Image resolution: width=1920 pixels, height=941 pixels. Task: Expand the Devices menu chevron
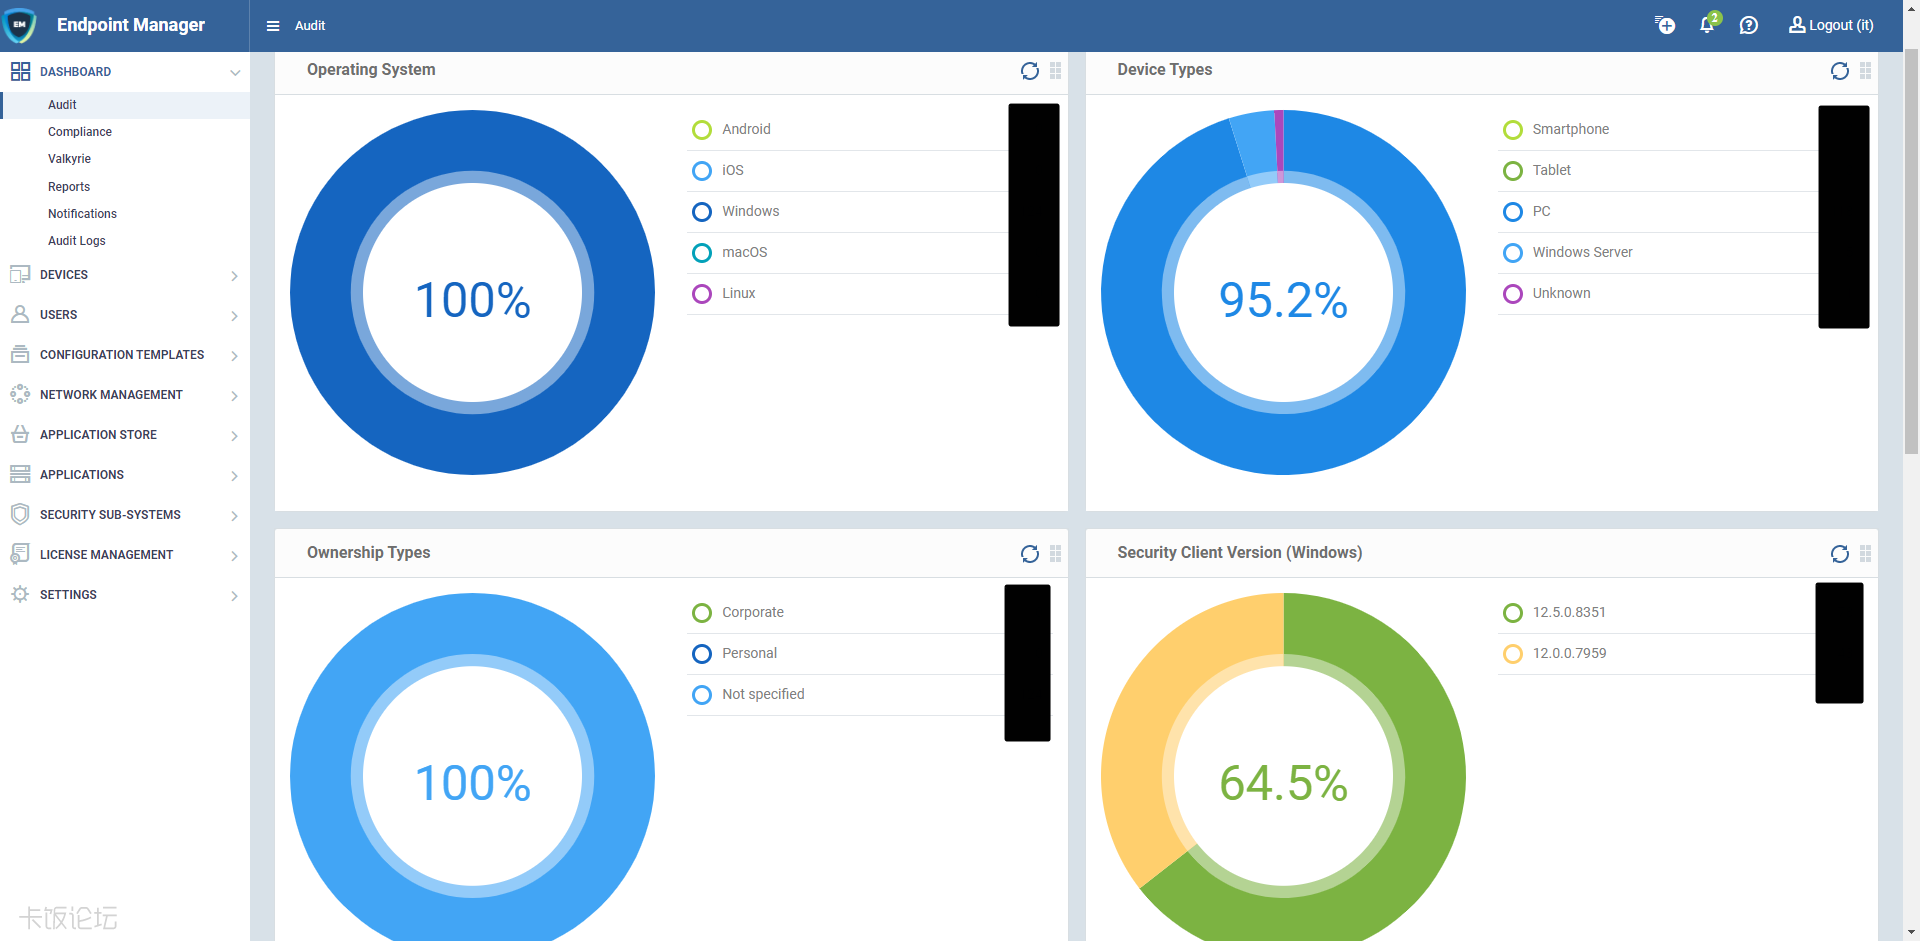(235, 276)
